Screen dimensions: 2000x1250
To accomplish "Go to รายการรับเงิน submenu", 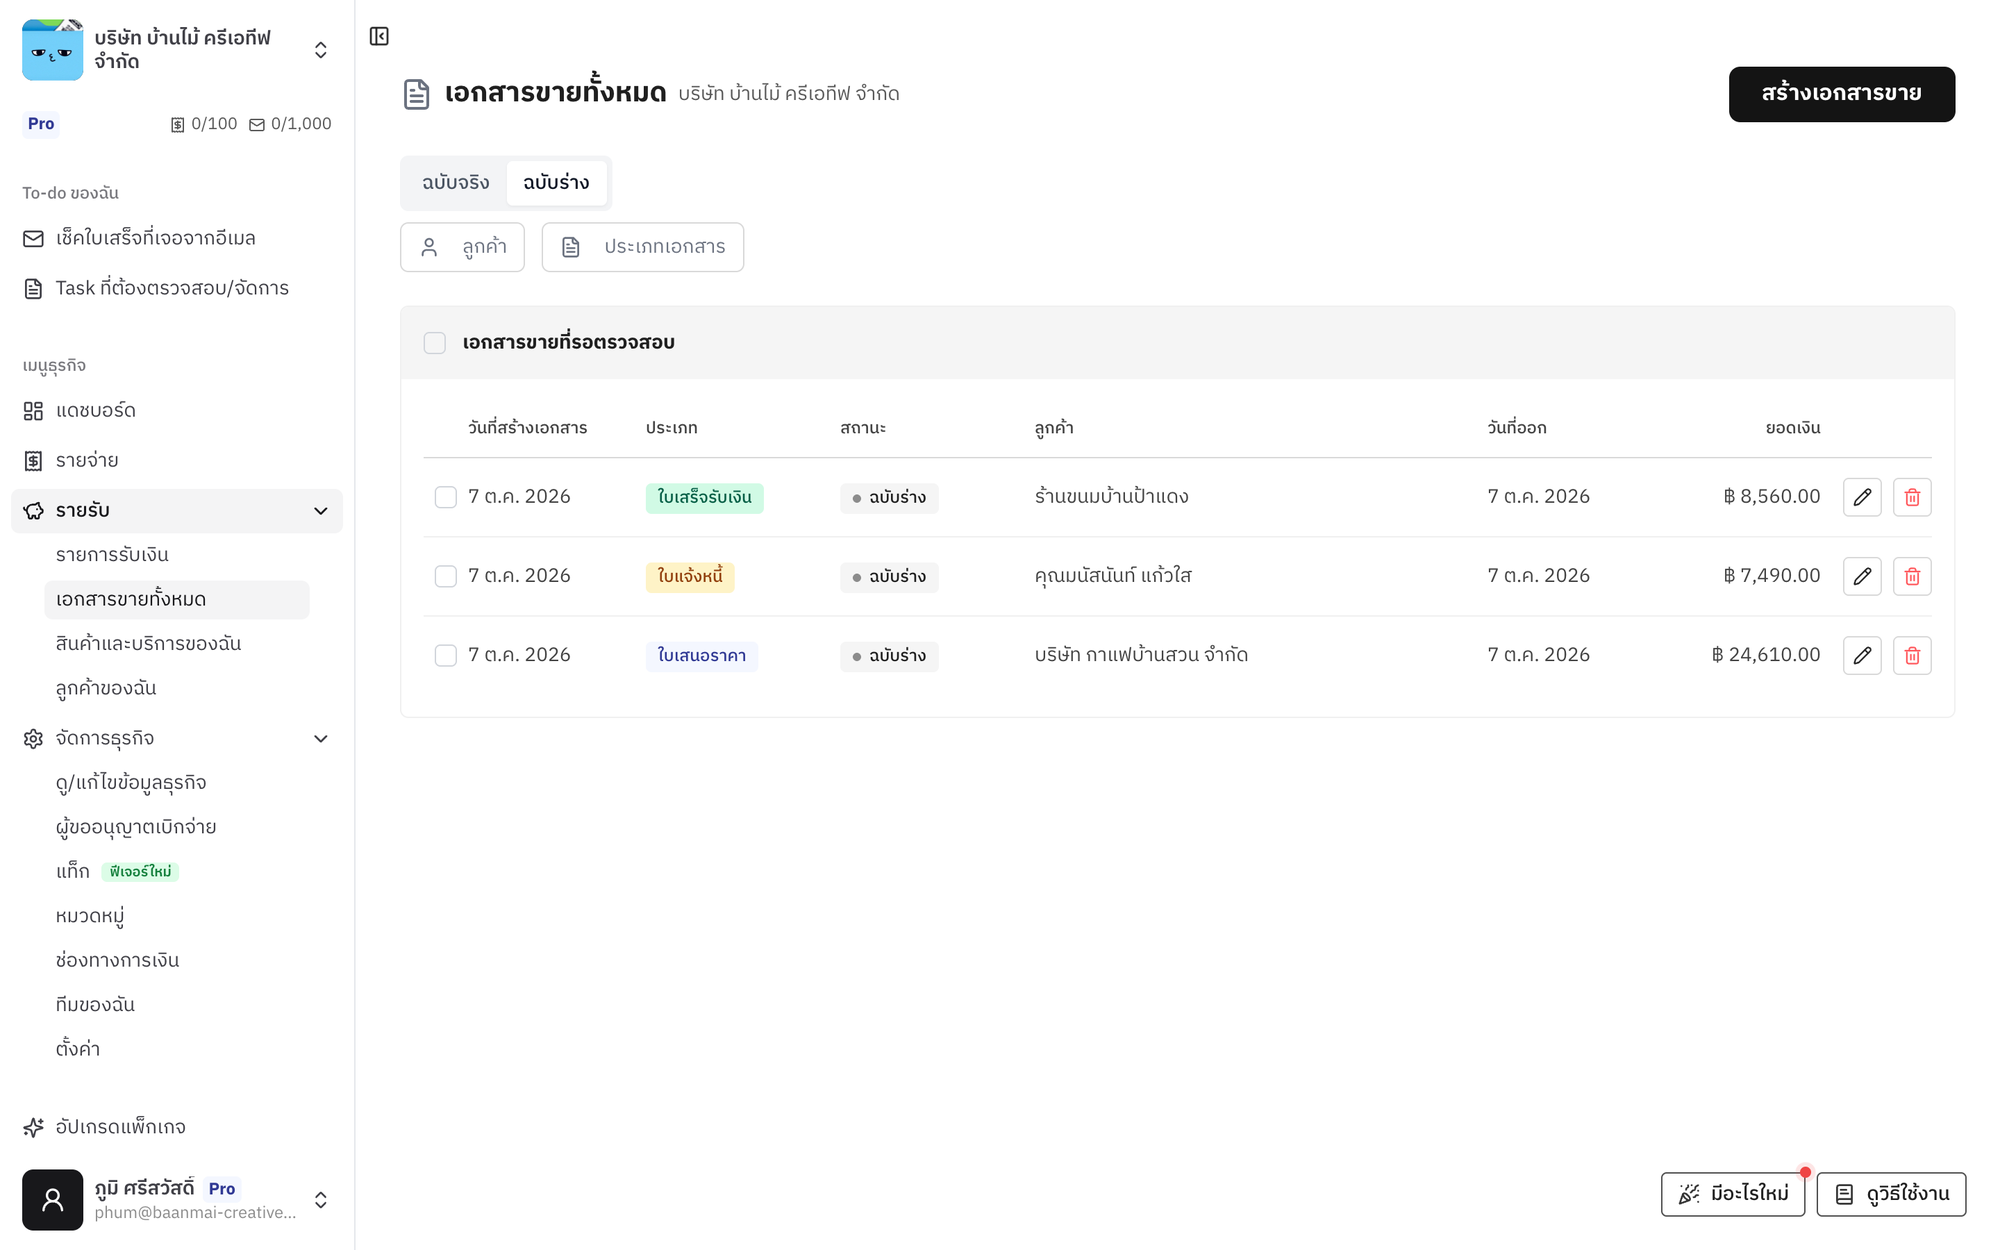I will [177, 555].
